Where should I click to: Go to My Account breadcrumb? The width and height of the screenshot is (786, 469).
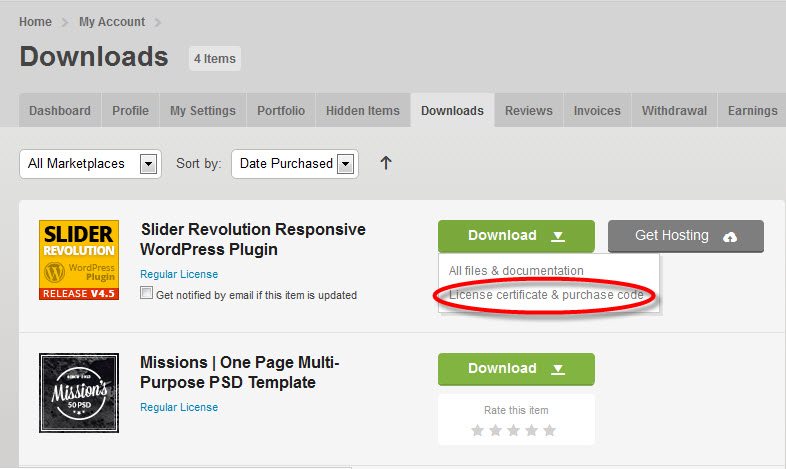coord(112,22)
